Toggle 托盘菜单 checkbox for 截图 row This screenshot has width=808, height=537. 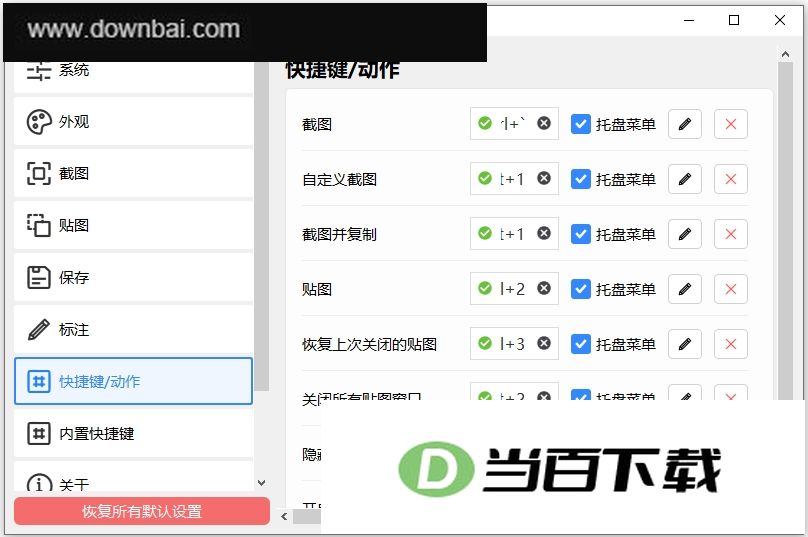click(x=581, y=124)
